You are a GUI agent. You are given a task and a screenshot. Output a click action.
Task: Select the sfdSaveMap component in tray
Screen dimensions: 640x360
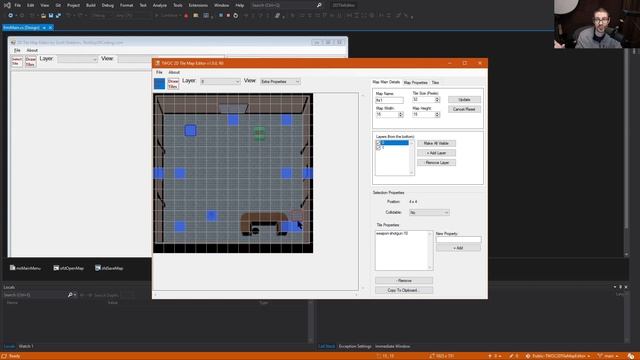point(109,268)
